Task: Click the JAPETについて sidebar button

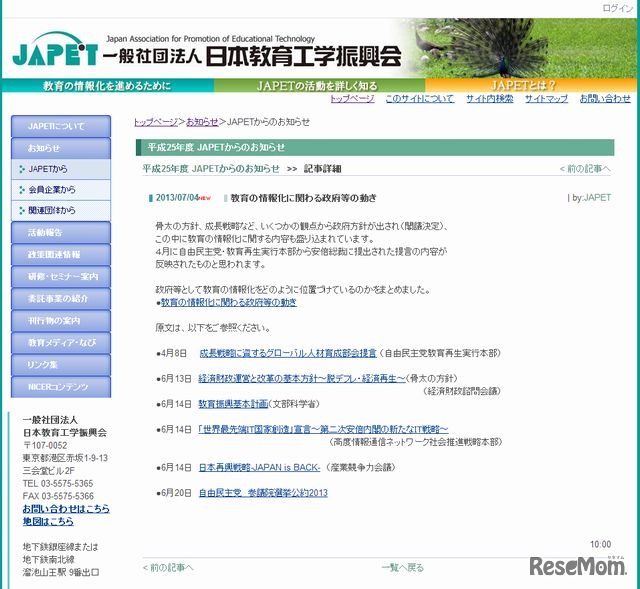Action: [x=61, y=126]
